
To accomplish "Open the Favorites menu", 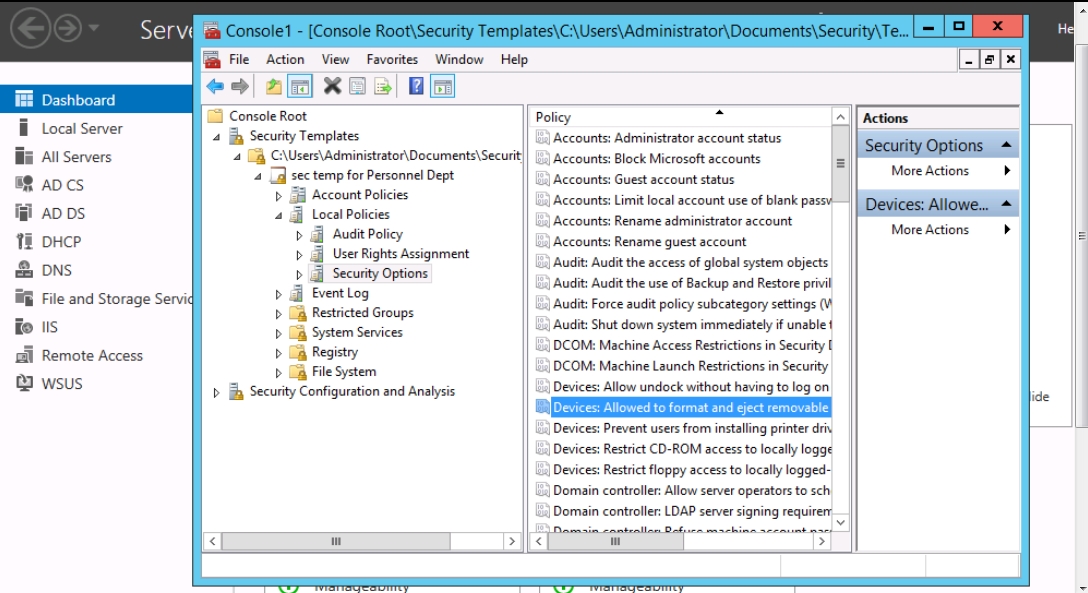I will [392, 60].
